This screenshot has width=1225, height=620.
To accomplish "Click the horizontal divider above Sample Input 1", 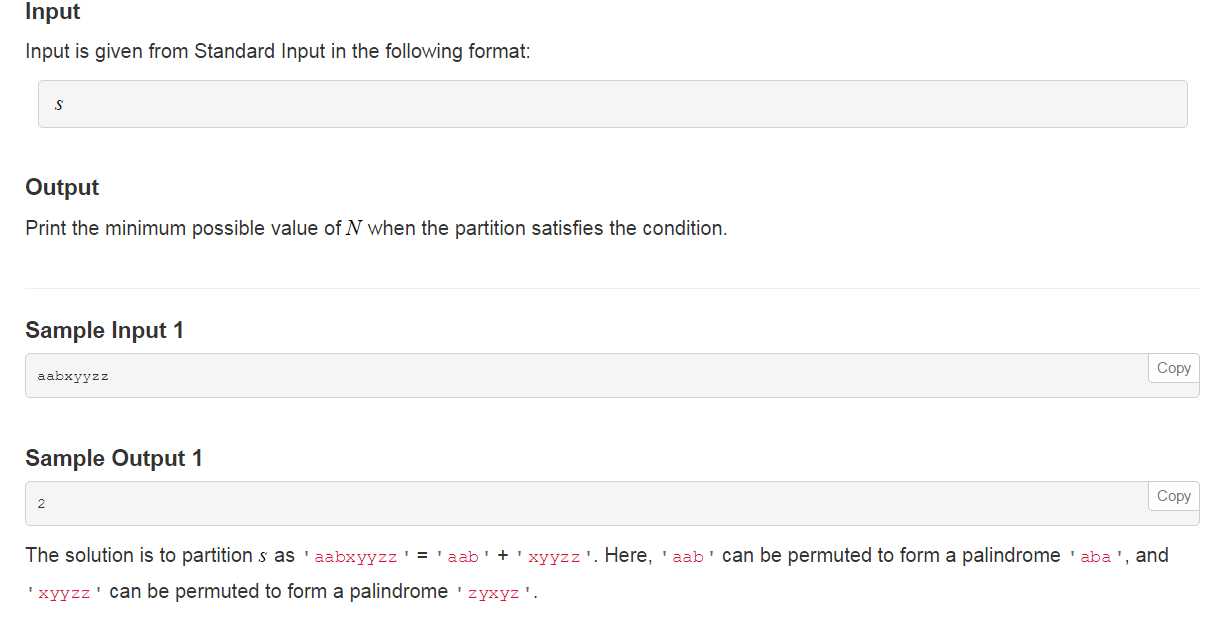I will [612, 288].
